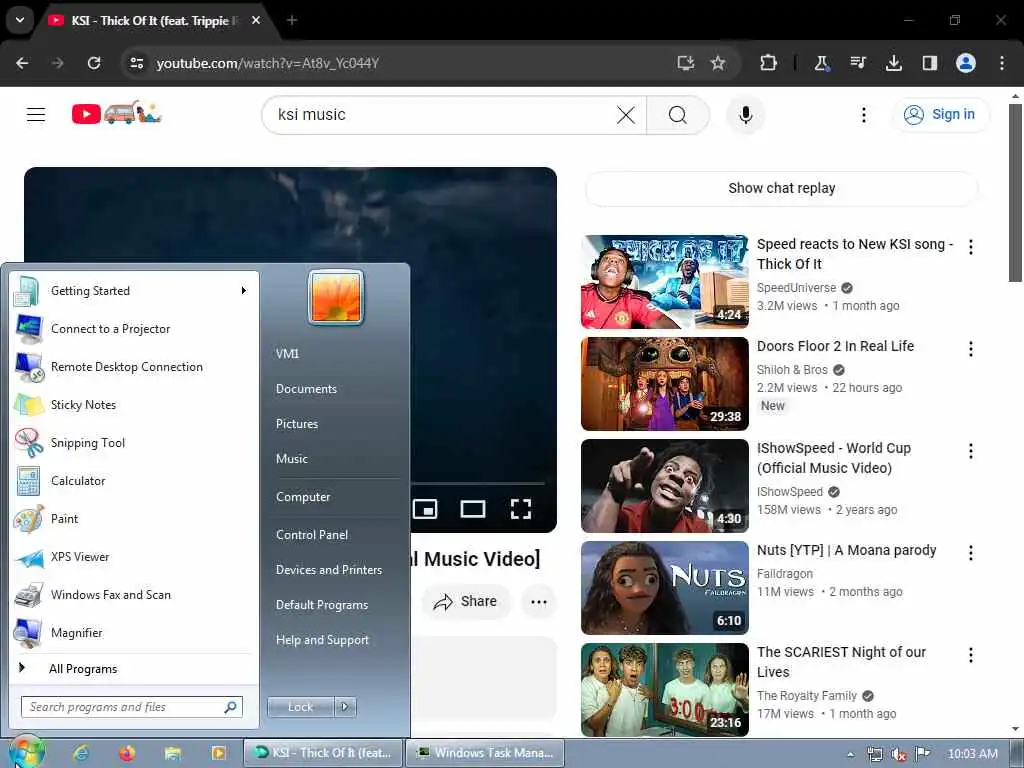The image size is (1024, 768).
Task: Expand Getting Started submenu arrow
Action: point(244,291)
